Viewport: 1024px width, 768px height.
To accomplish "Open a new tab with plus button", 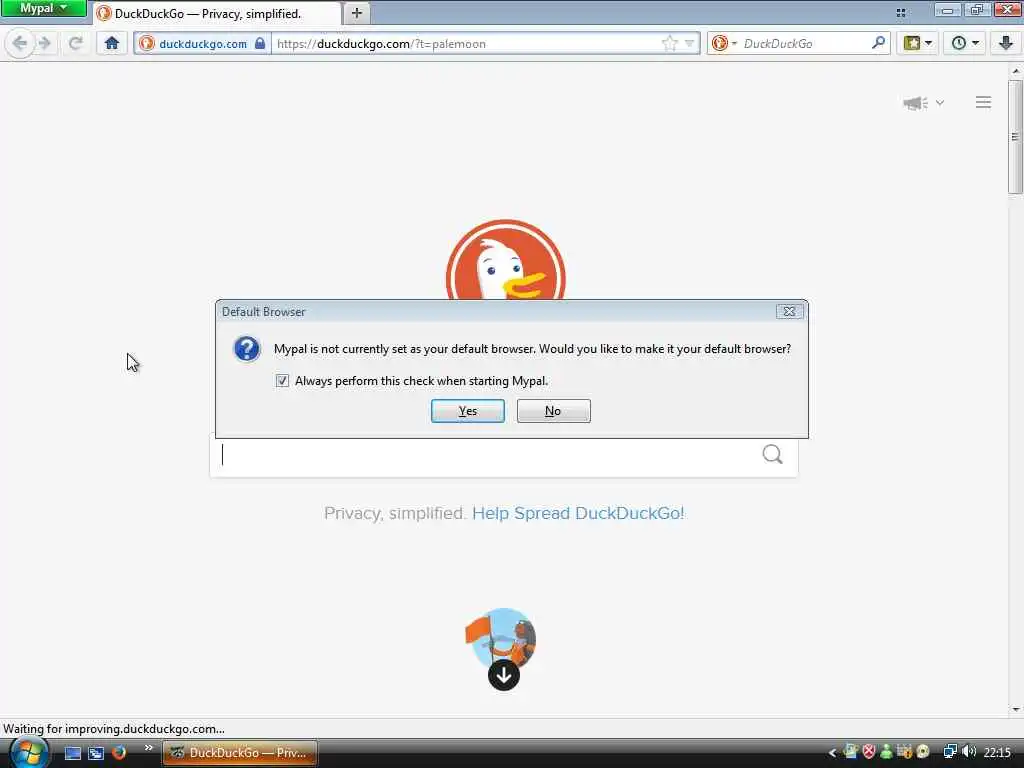I will (357, 13).
